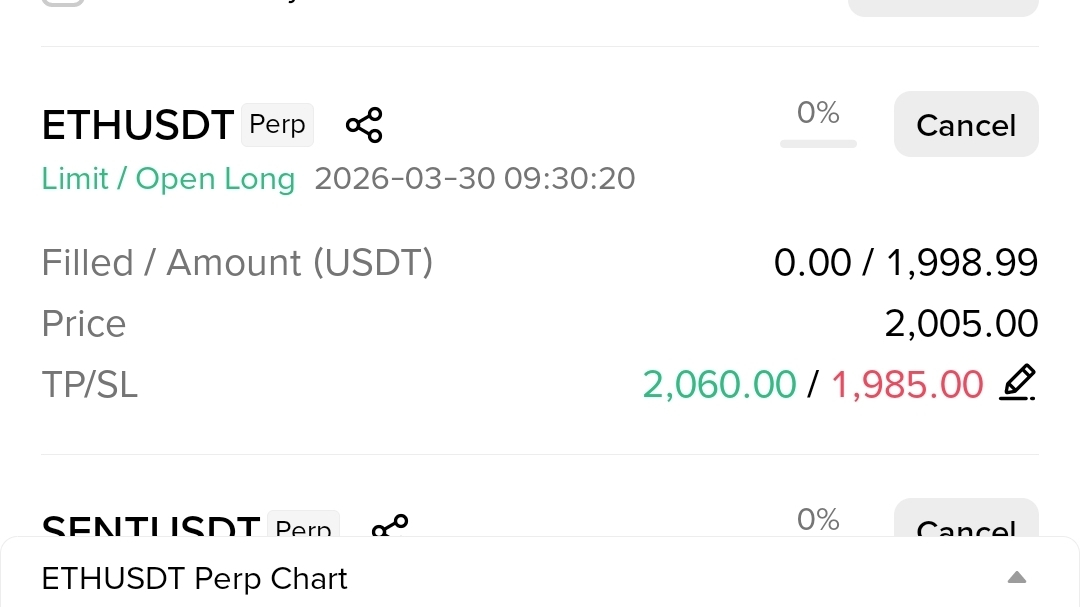The image size is (1080, 607).
Task: Click the SENTUSDT 0% fill indicator
Action: 818,520
